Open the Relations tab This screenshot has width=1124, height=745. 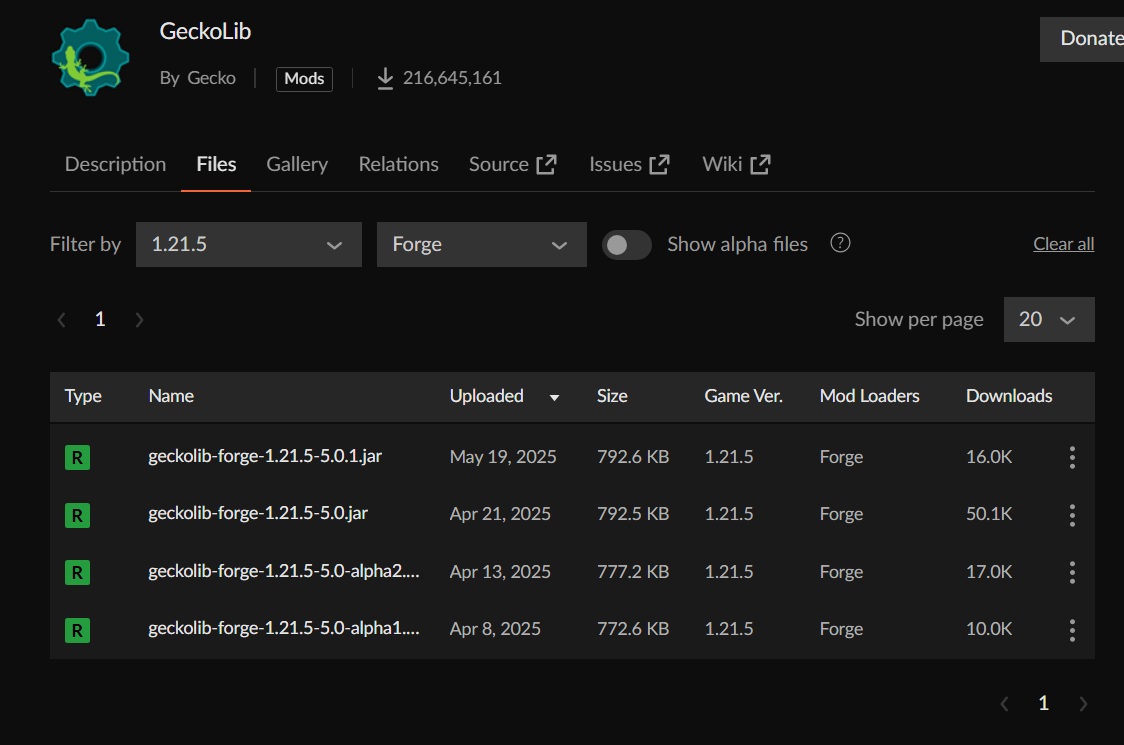399,164
